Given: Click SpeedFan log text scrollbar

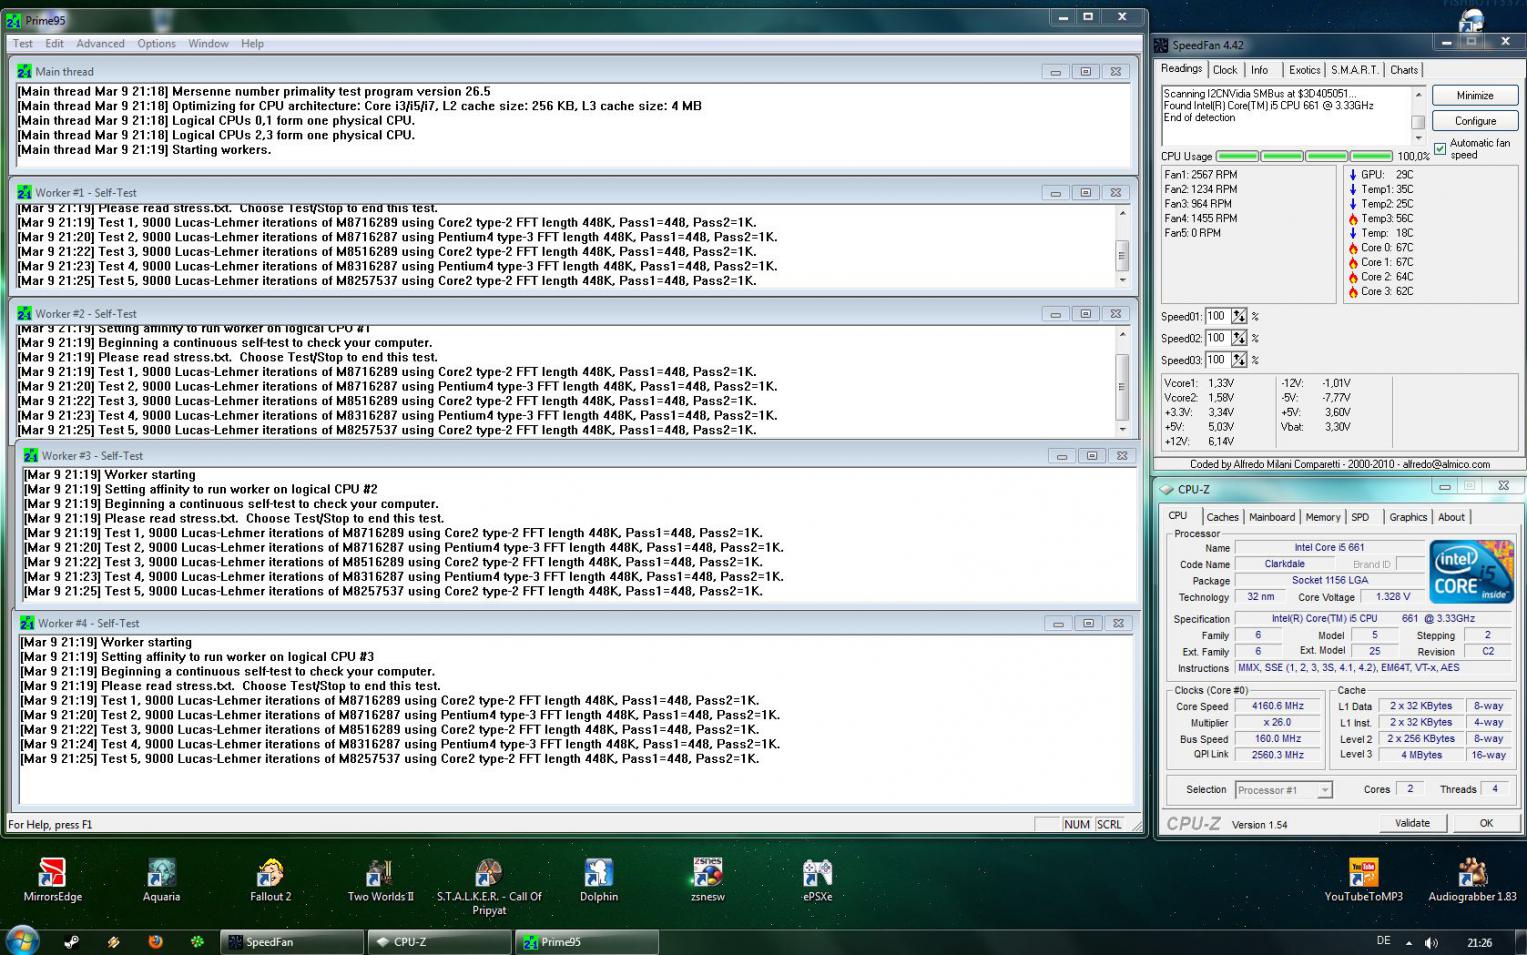Looking at the screenshot, I should tap(1417, 116).
